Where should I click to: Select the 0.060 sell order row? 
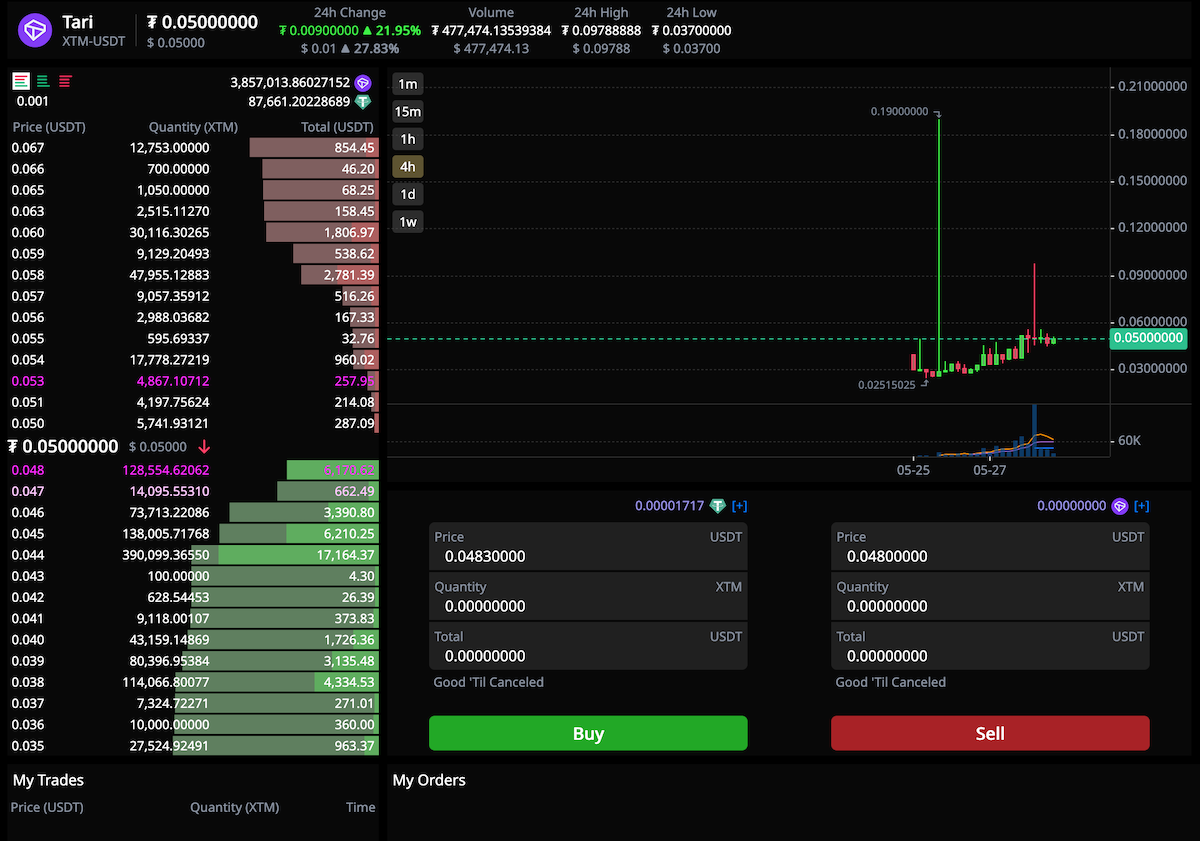193,232
